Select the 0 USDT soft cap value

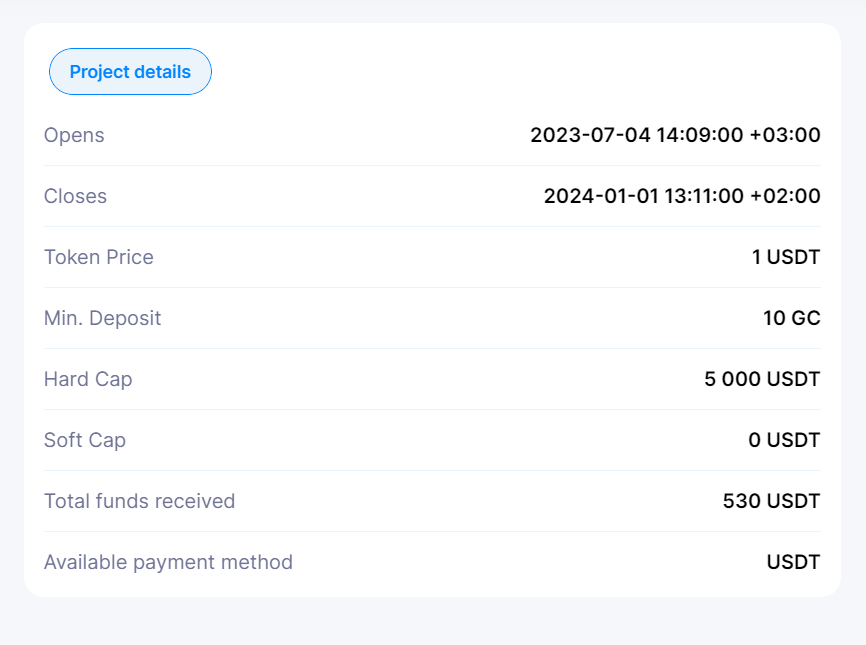coord(784,440)
